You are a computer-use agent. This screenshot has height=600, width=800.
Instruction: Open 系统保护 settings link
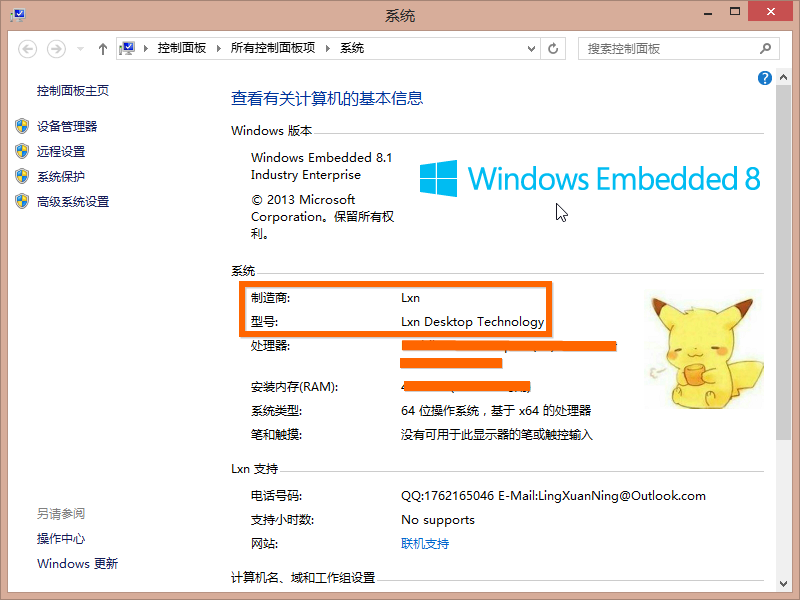61,177
